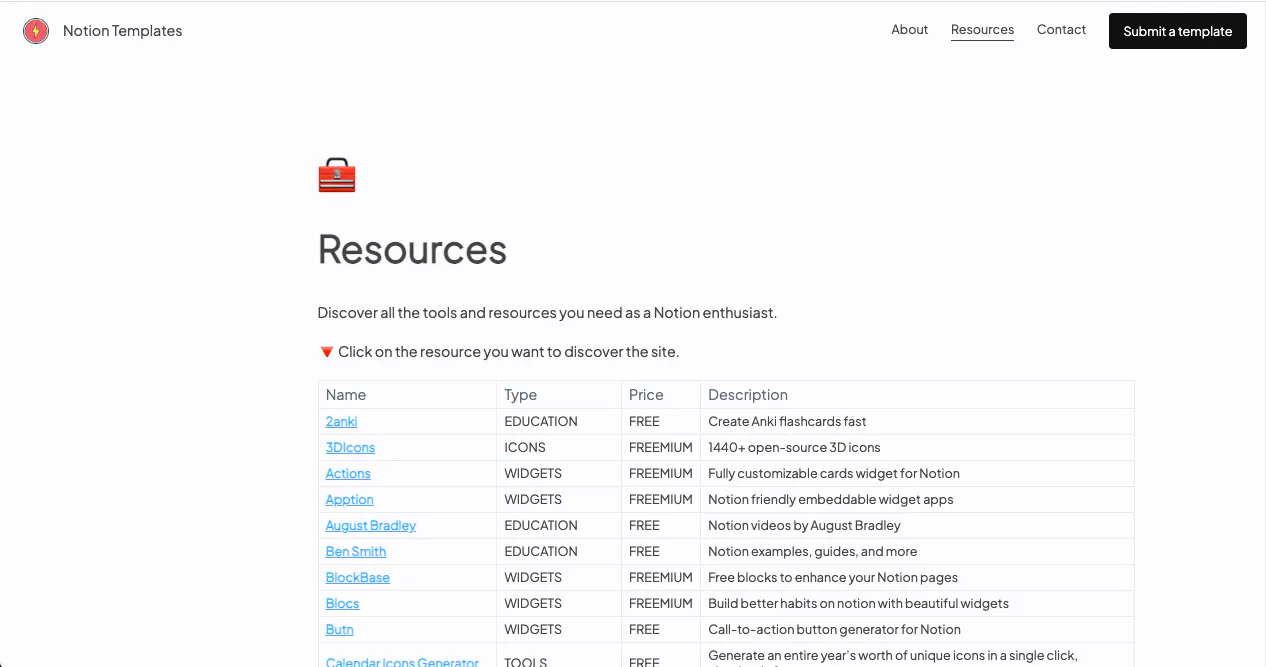Open the August Bradley link
Image resolution: width=1266 pixels, height=667 pixels.
click(x=371, y=525)
